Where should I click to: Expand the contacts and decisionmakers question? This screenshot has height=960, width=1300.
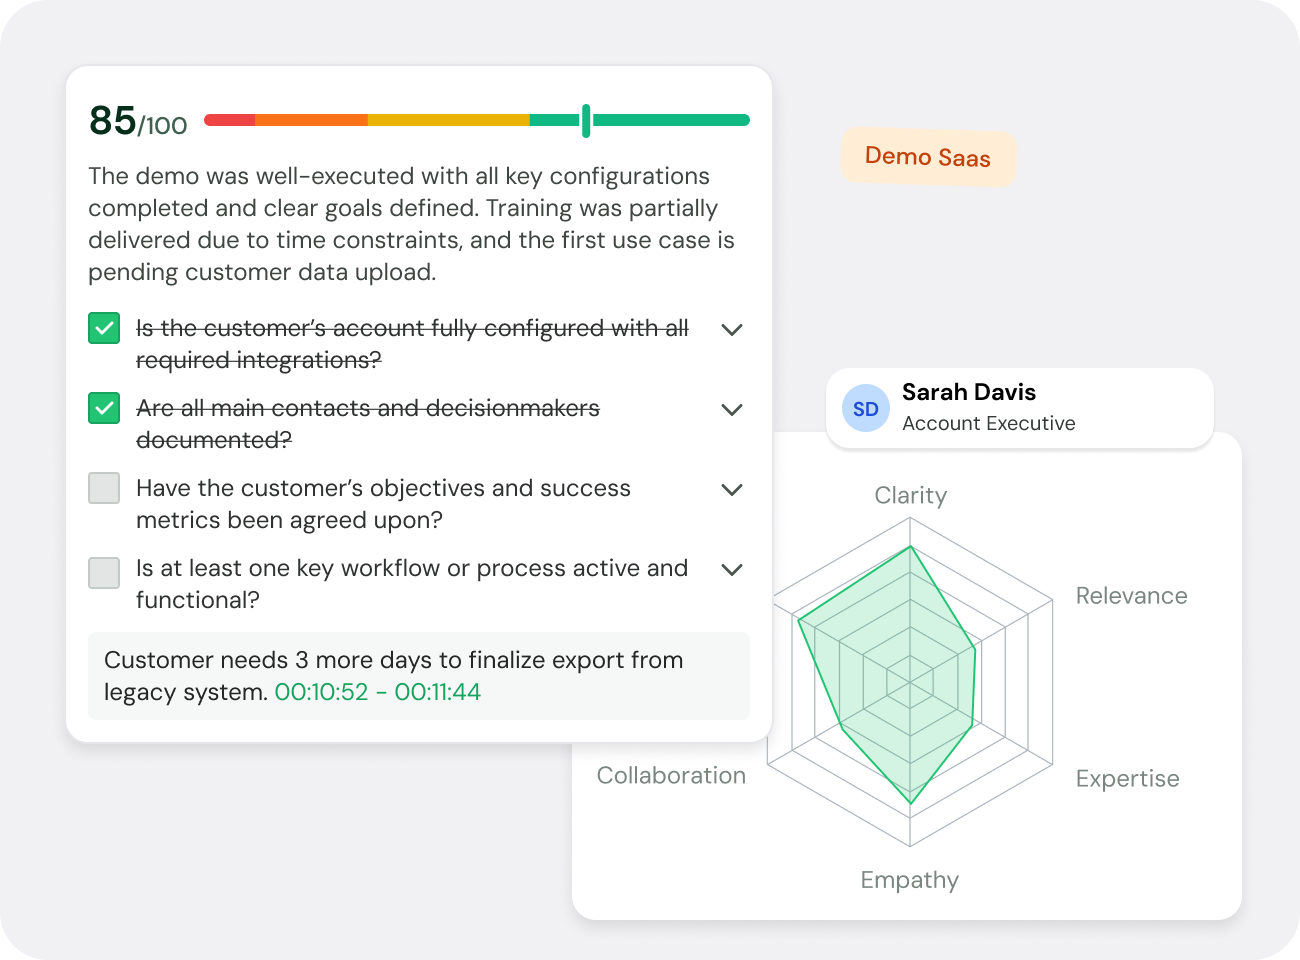(x=732, y=409)
